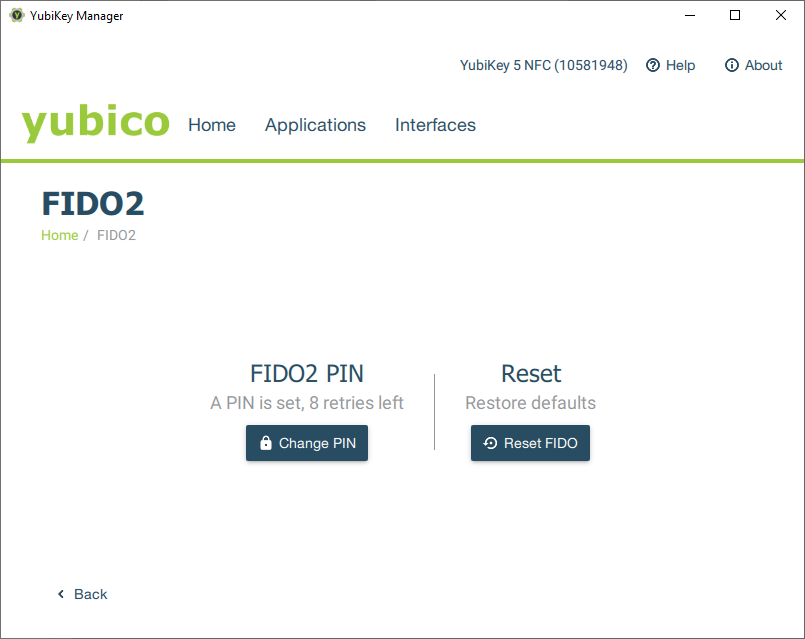Open the Home menu
Screen dimensions: 805x639
(x=212, y=125)
